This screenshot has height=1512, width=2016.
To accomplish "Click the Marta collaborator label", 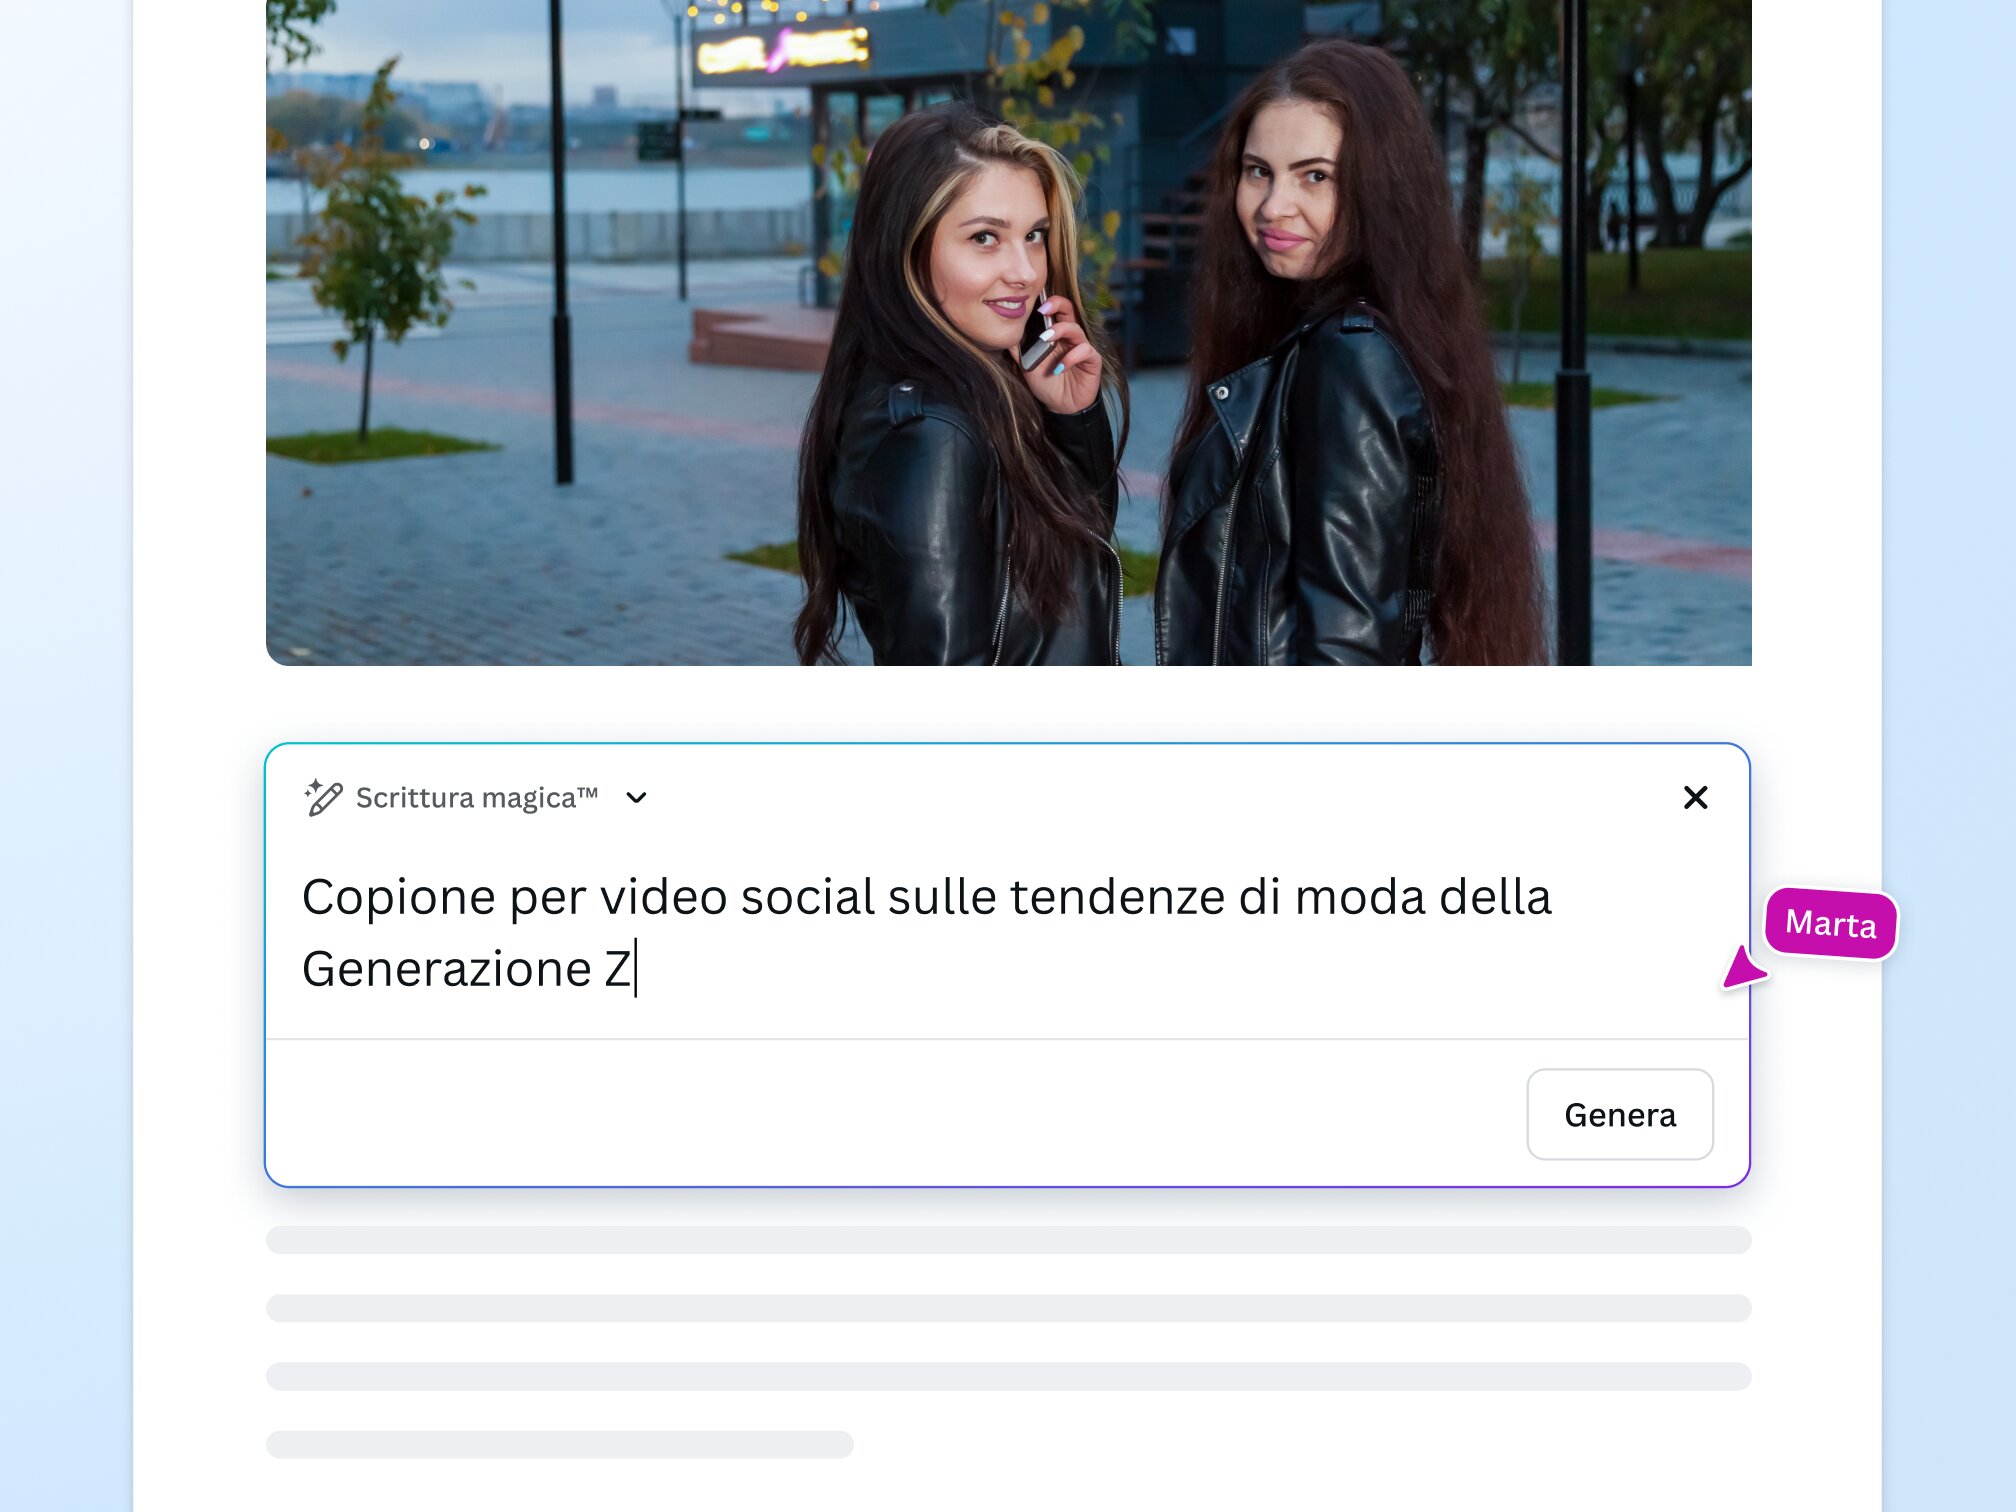I will pos(1830,923).
